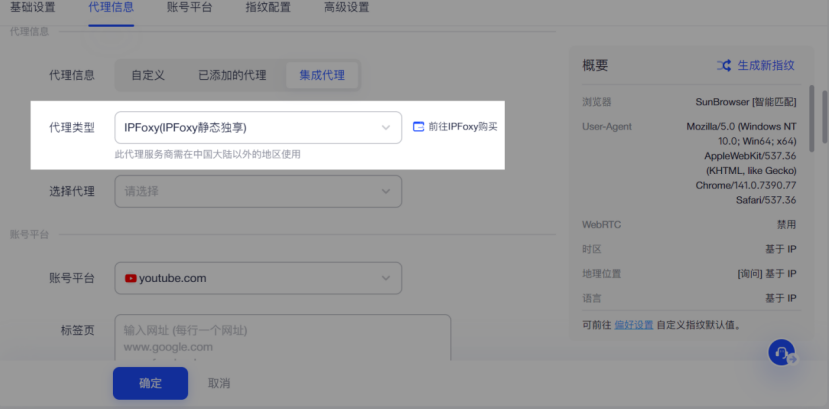Open the customer support headset chat icon
The height and width of the screenshot is (409, 829).
(x=782, y=352)
